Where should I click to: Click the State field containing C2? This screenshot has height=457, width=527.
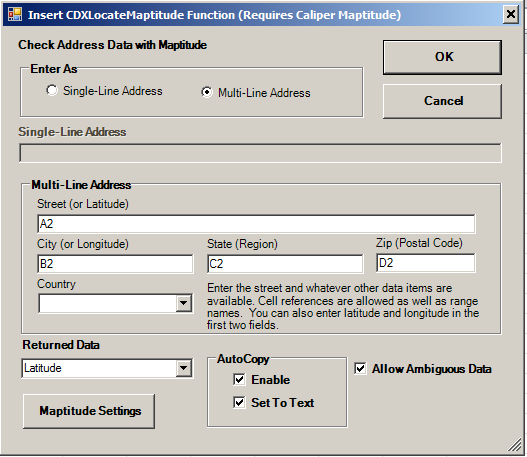pos(285,264)
